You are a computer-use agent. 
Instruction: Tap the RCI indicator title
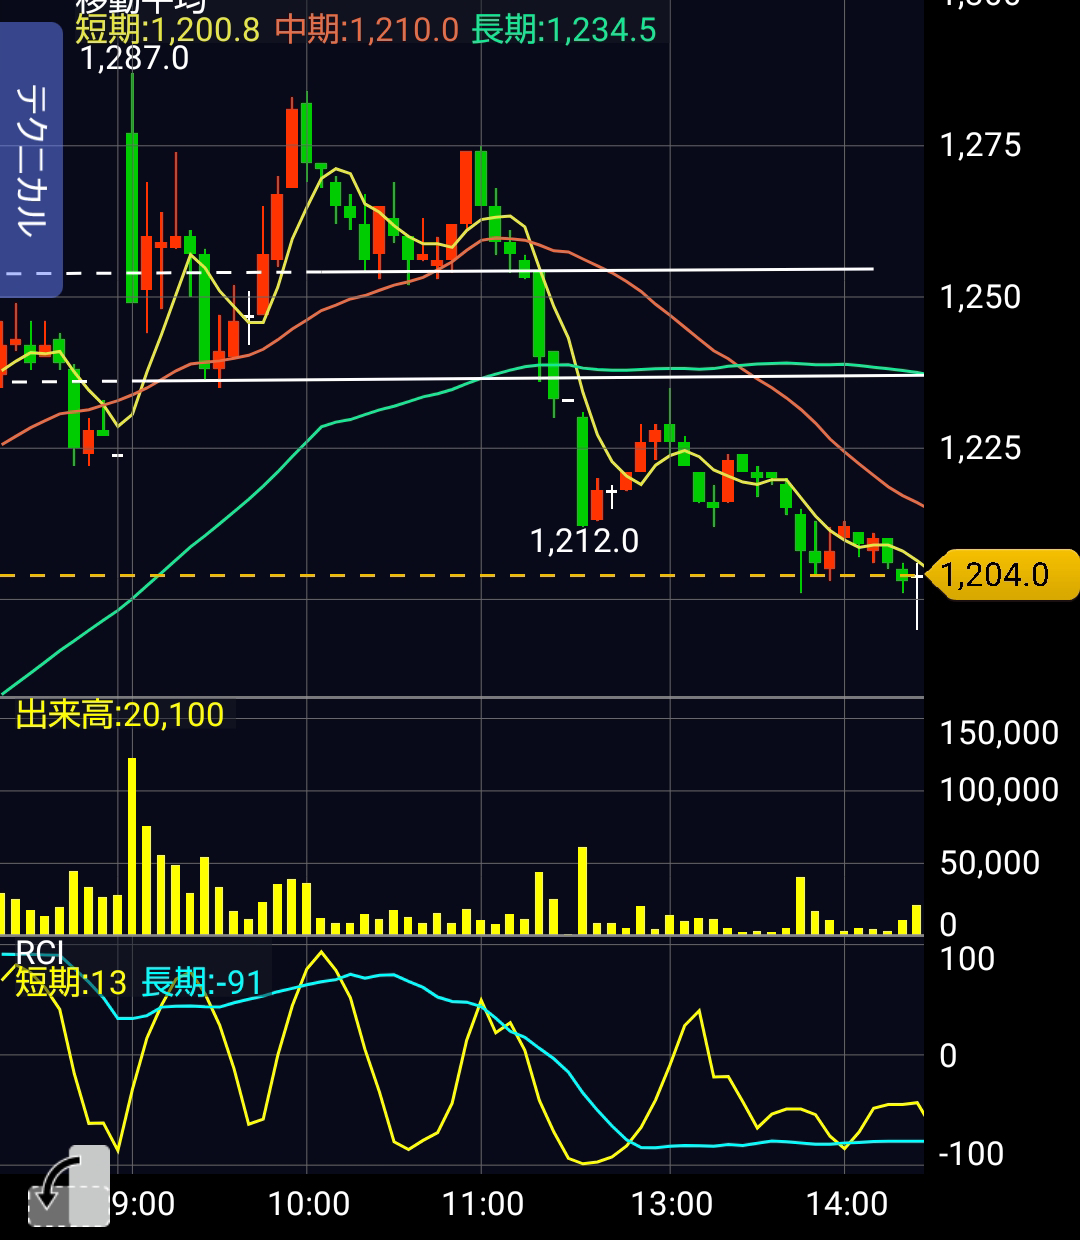[x=40, y=953]
